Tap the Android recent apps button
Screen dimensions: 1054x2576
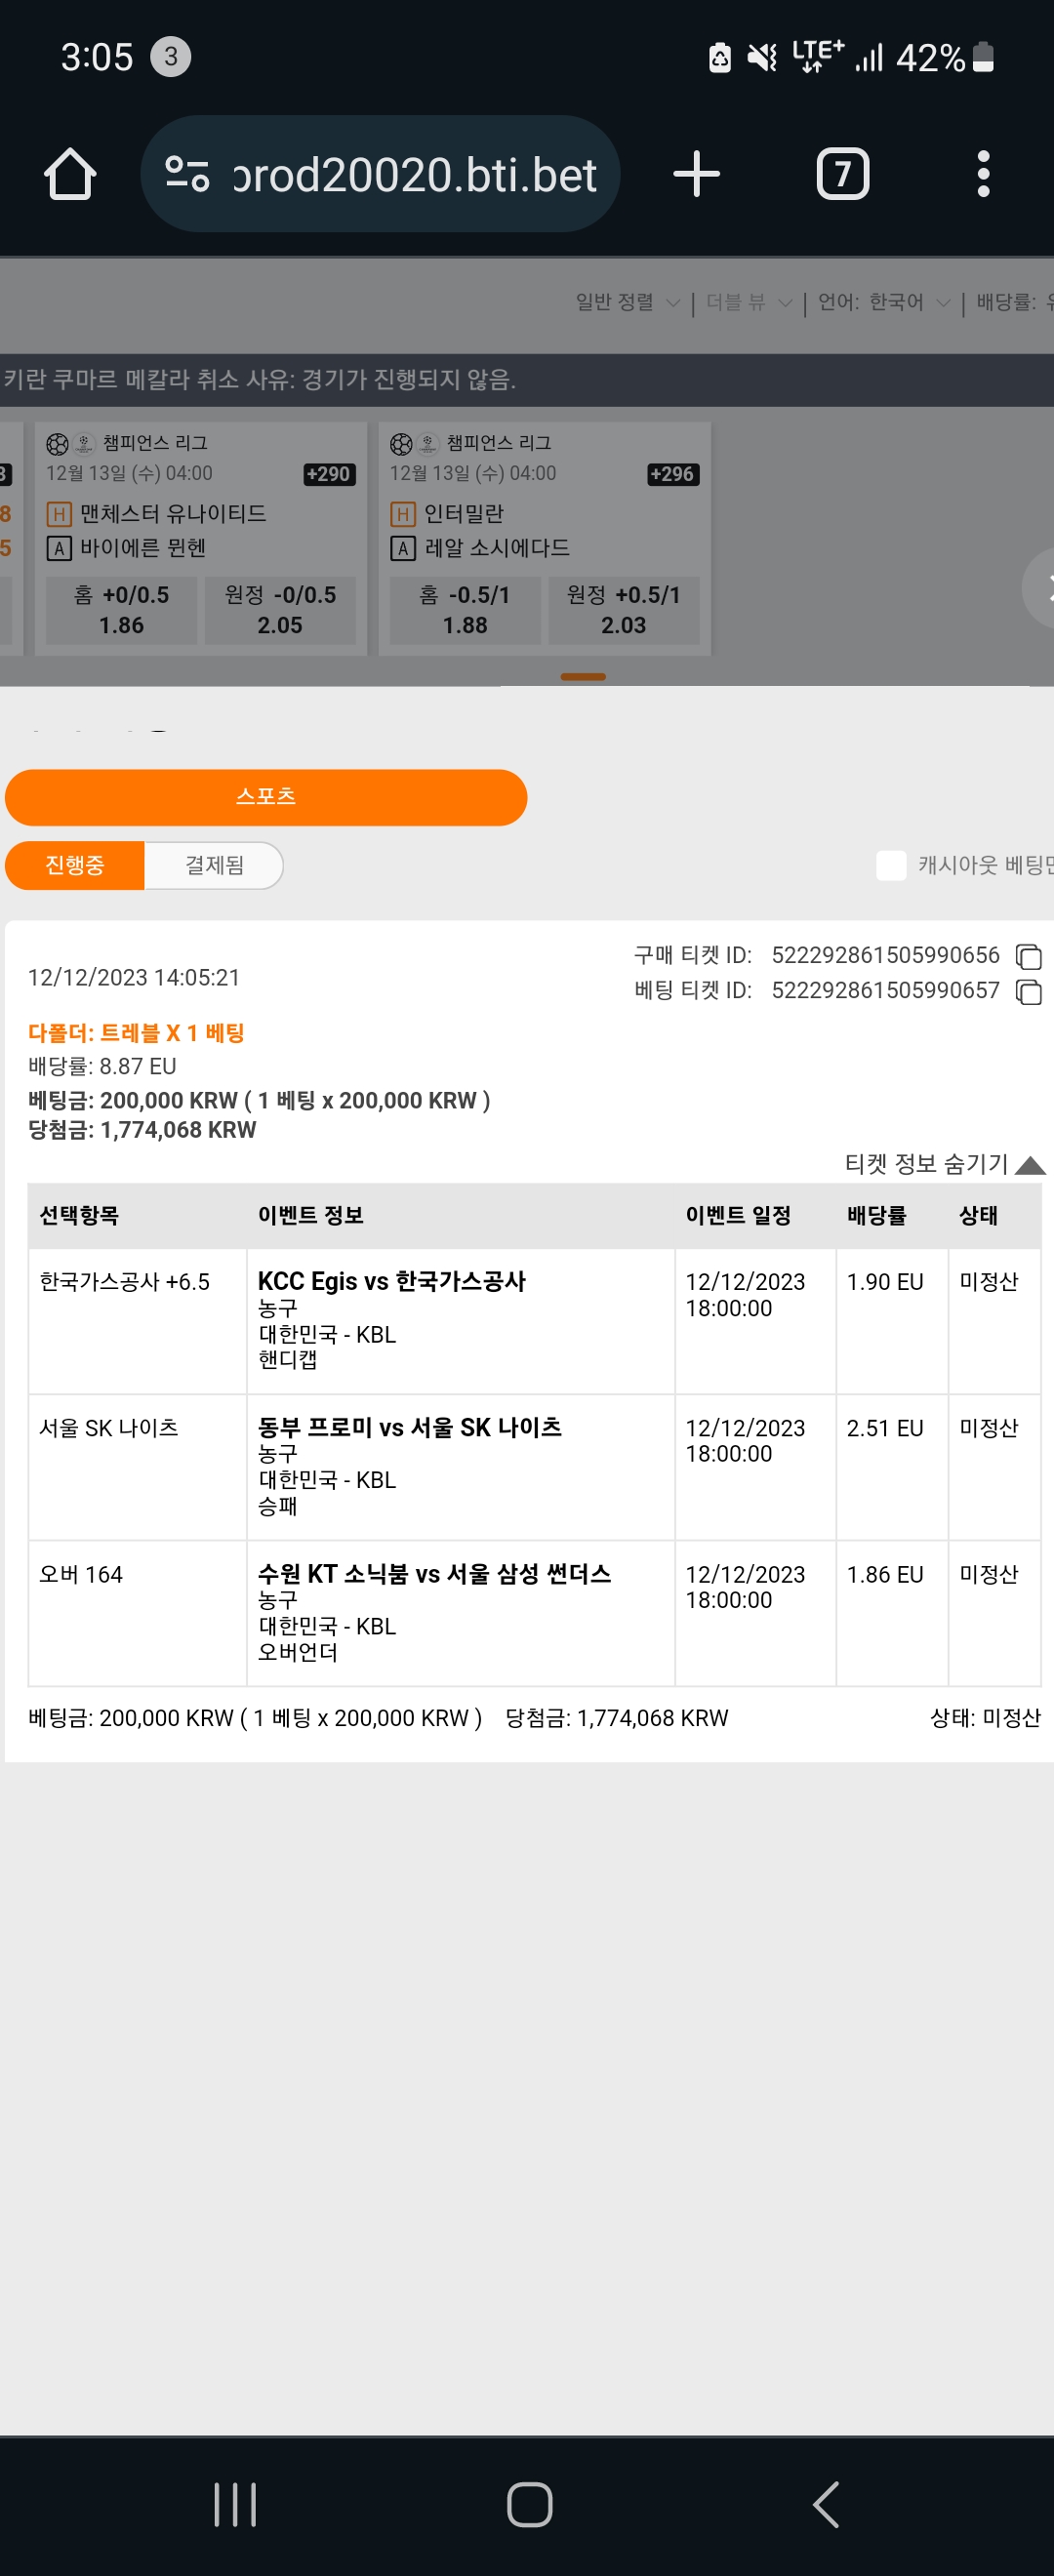235,2504
